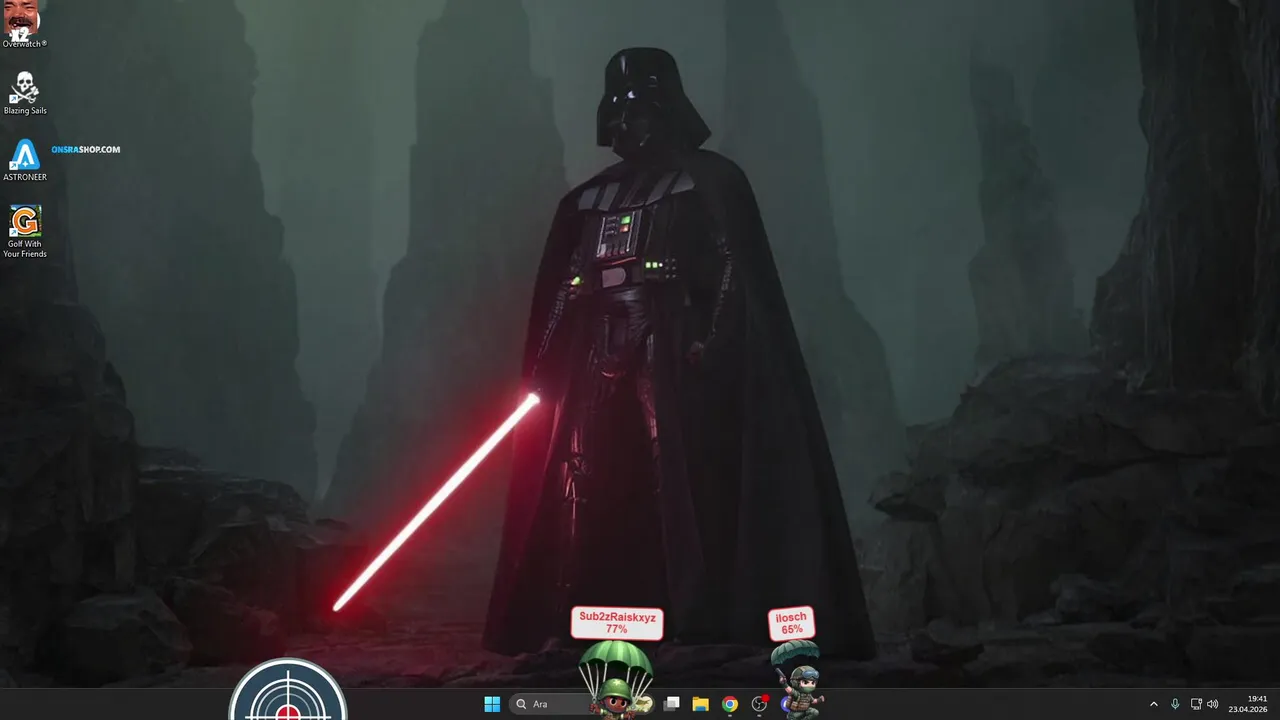This screenshot has height=720, width=1280.
Task: Select the ASTRONEER desktop shortcut
Action: [24, 160]
